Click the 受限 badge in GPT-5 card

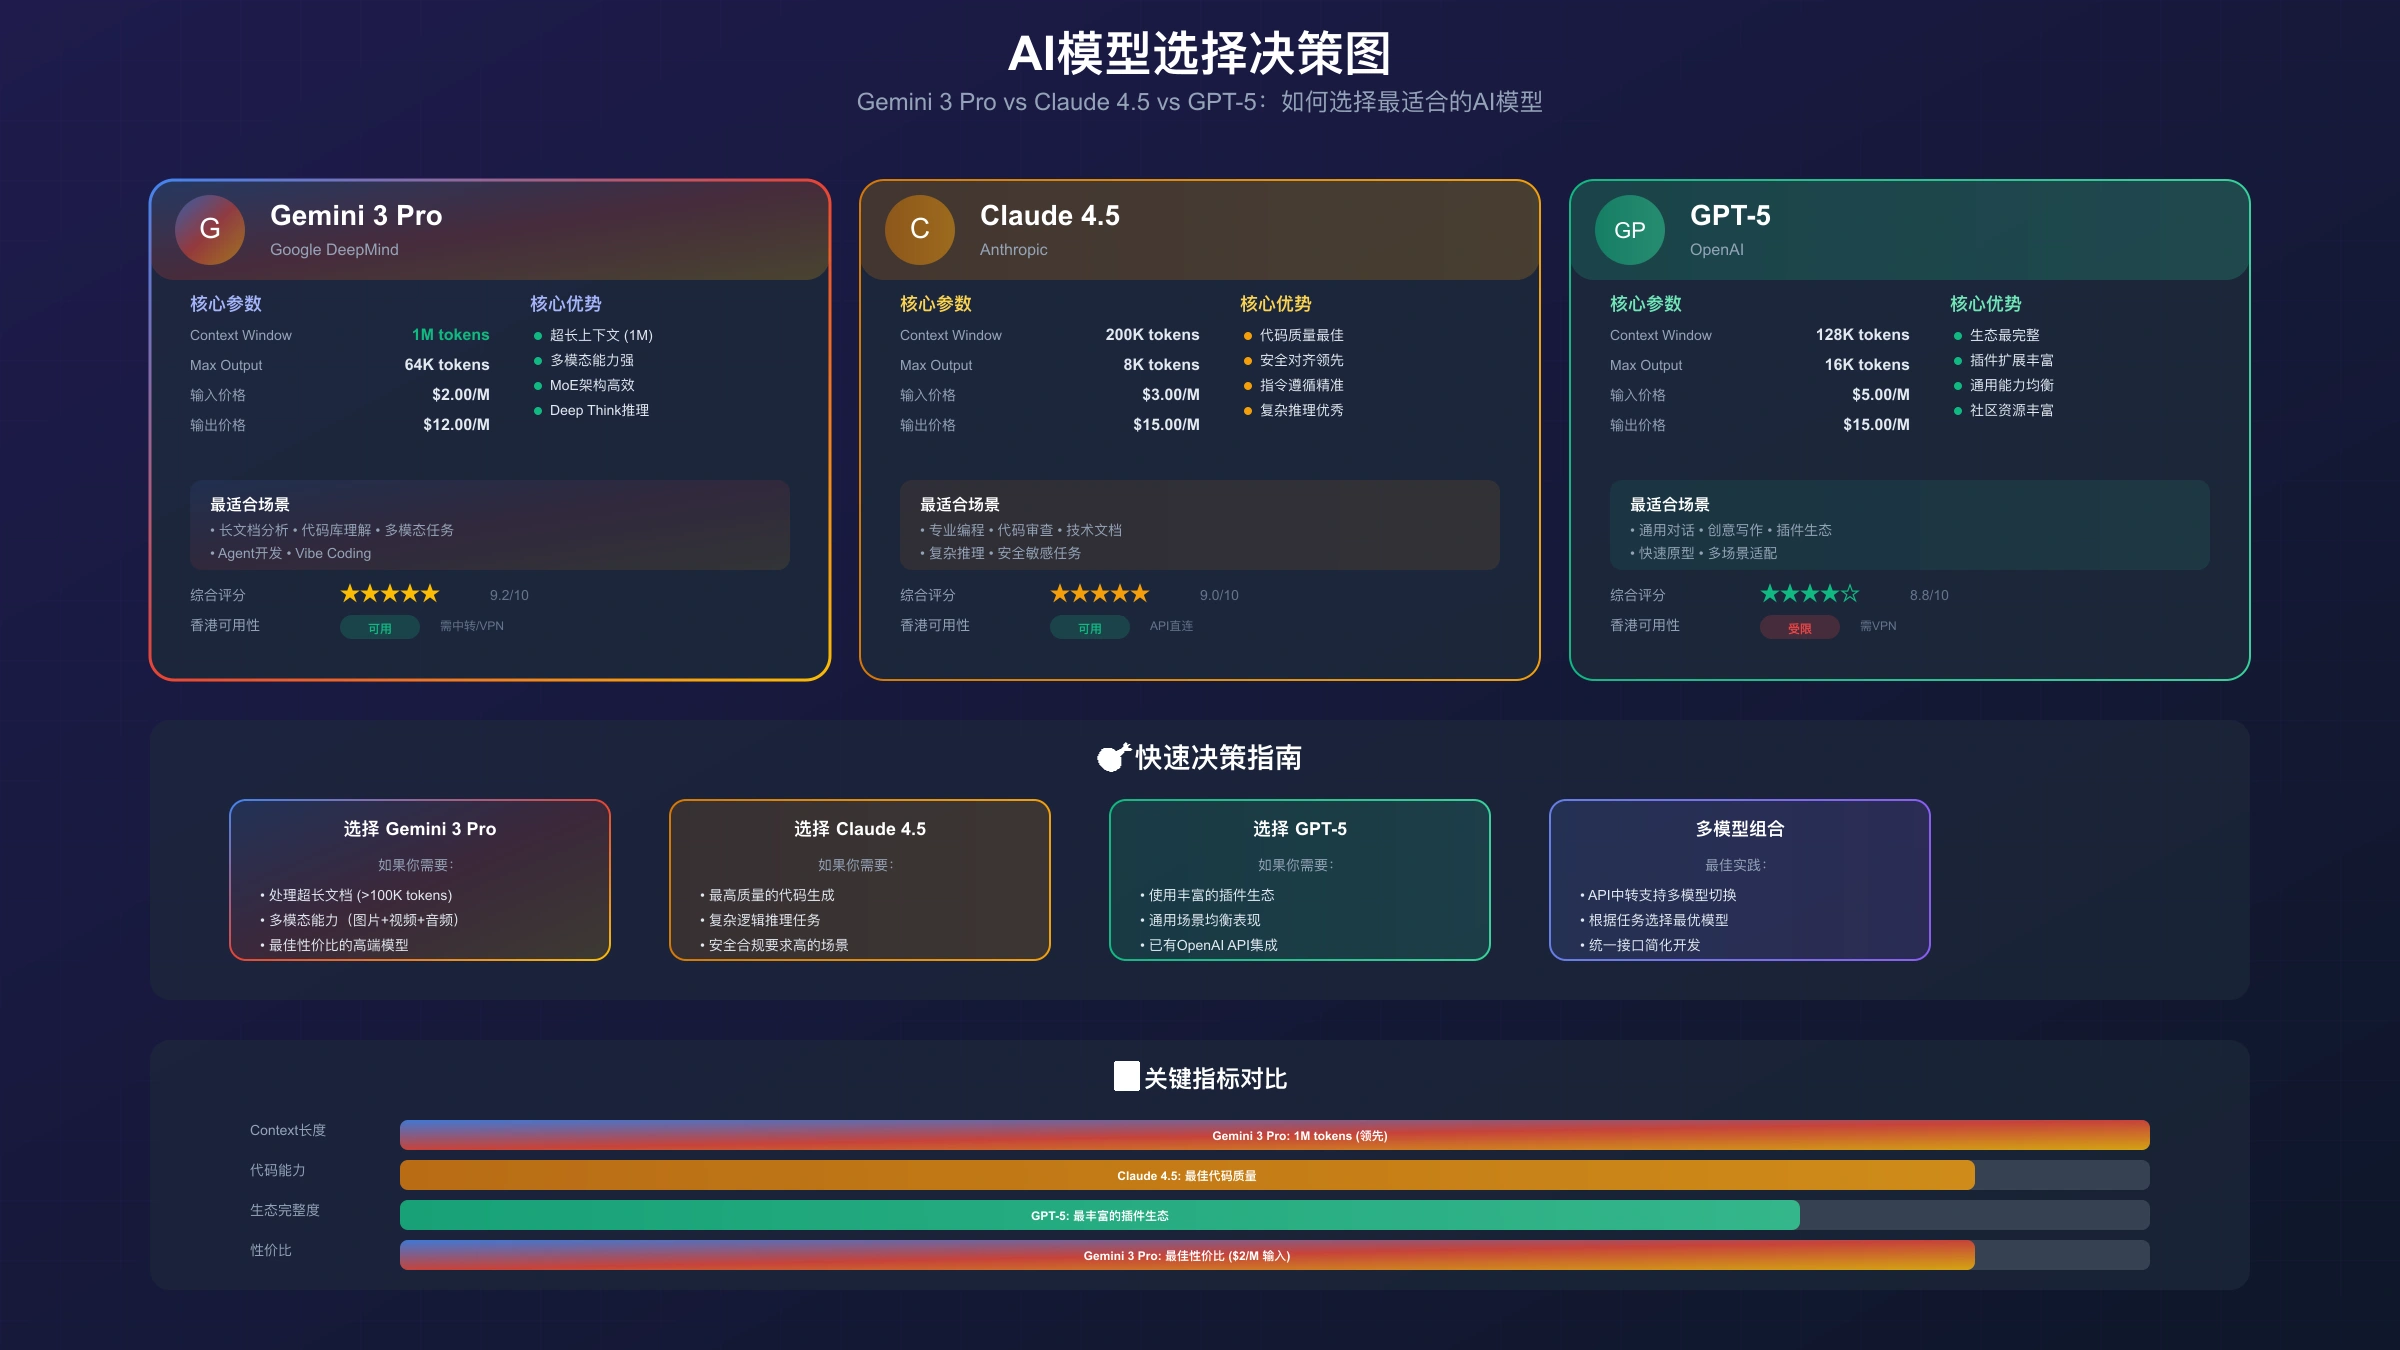(x=1800, y=628)
